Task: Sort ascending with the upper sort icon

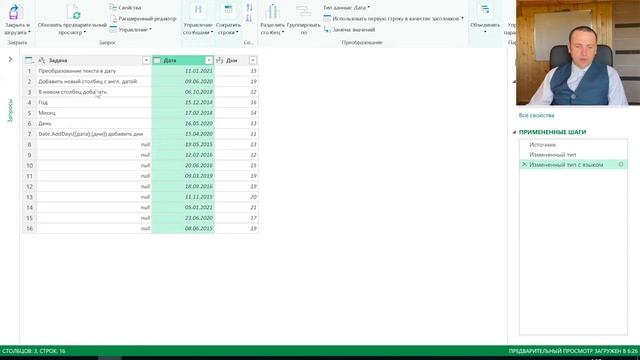Action: pos(249,7)
